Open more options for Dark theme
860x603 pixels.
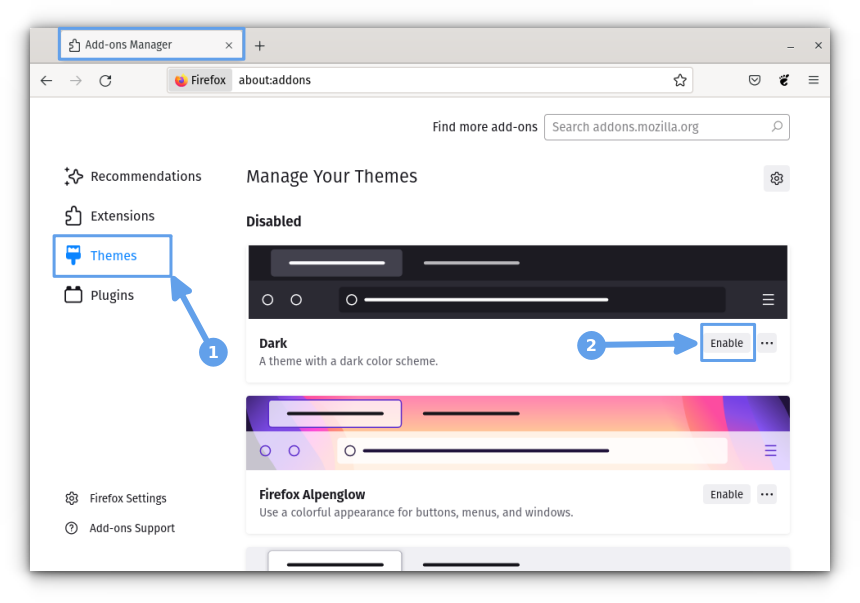pos(767,343)
